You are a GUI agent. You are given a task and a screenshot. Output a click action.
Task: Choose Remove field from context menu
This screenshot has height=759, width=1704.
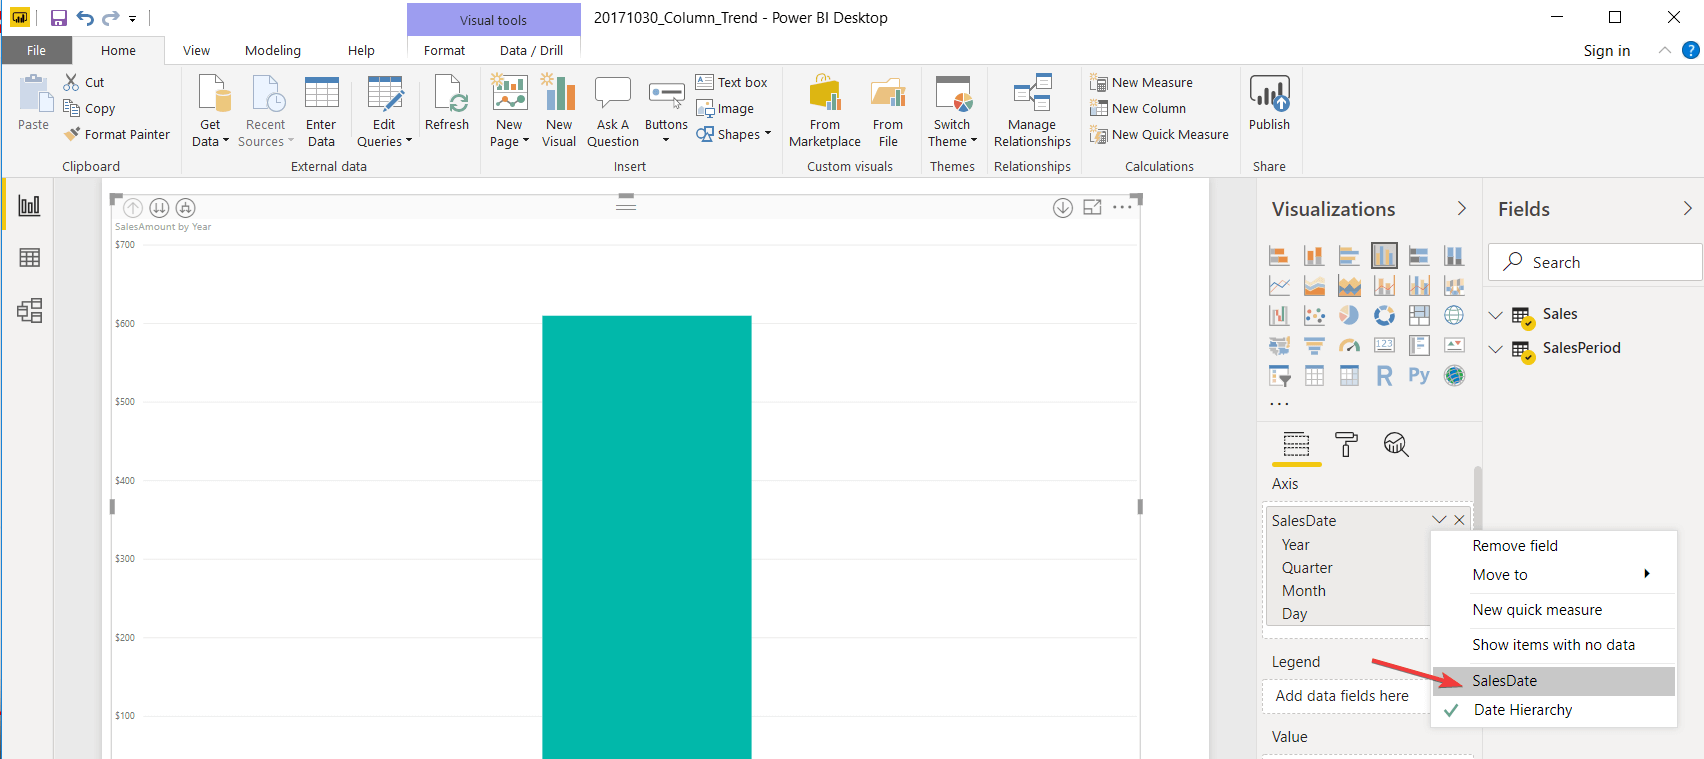pos(1554,546)
